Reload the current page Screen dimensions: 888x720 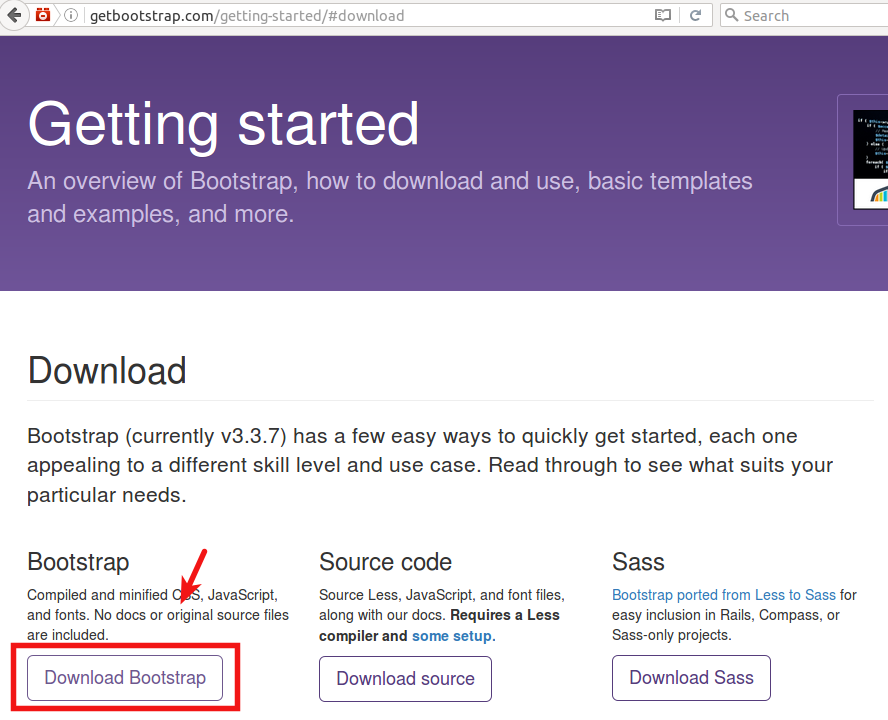point(695,15)
